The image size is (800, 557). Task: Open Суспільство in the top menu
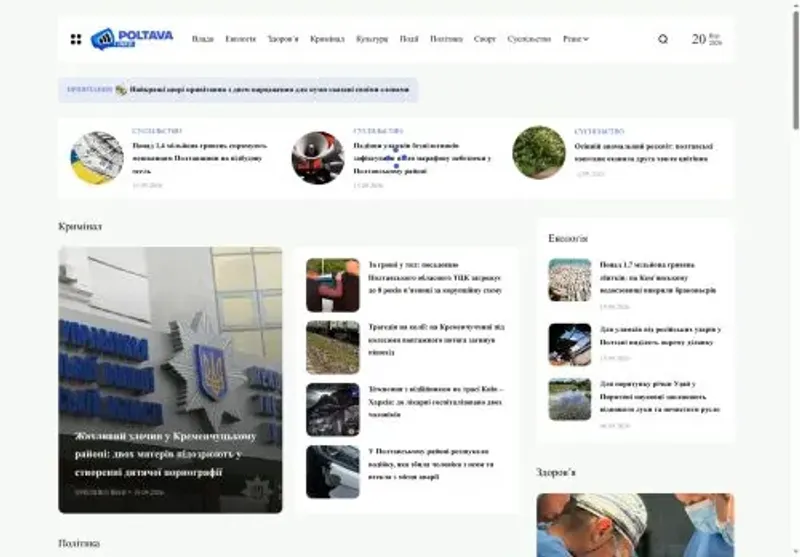[529, 39]
